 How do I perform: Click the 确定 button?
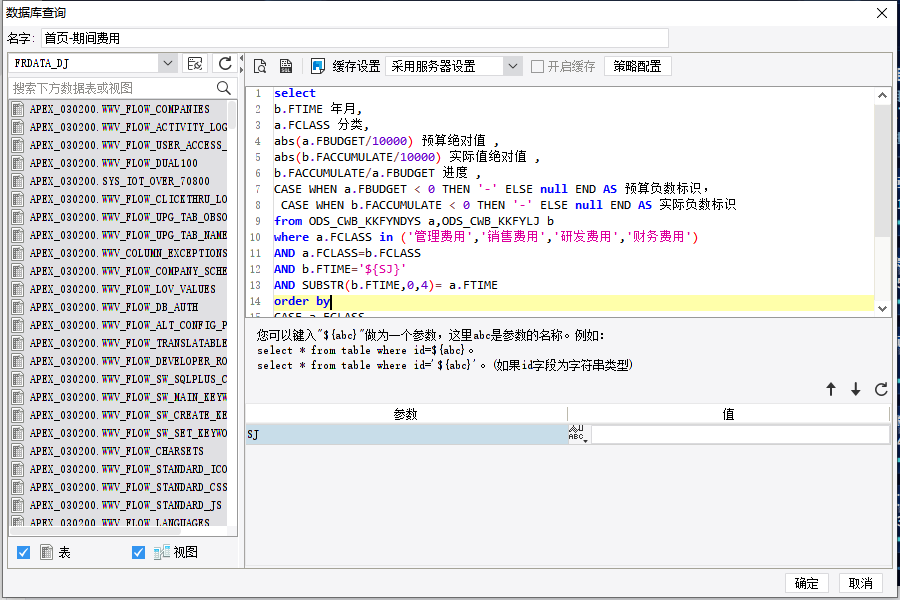click(x=806, y=583)
